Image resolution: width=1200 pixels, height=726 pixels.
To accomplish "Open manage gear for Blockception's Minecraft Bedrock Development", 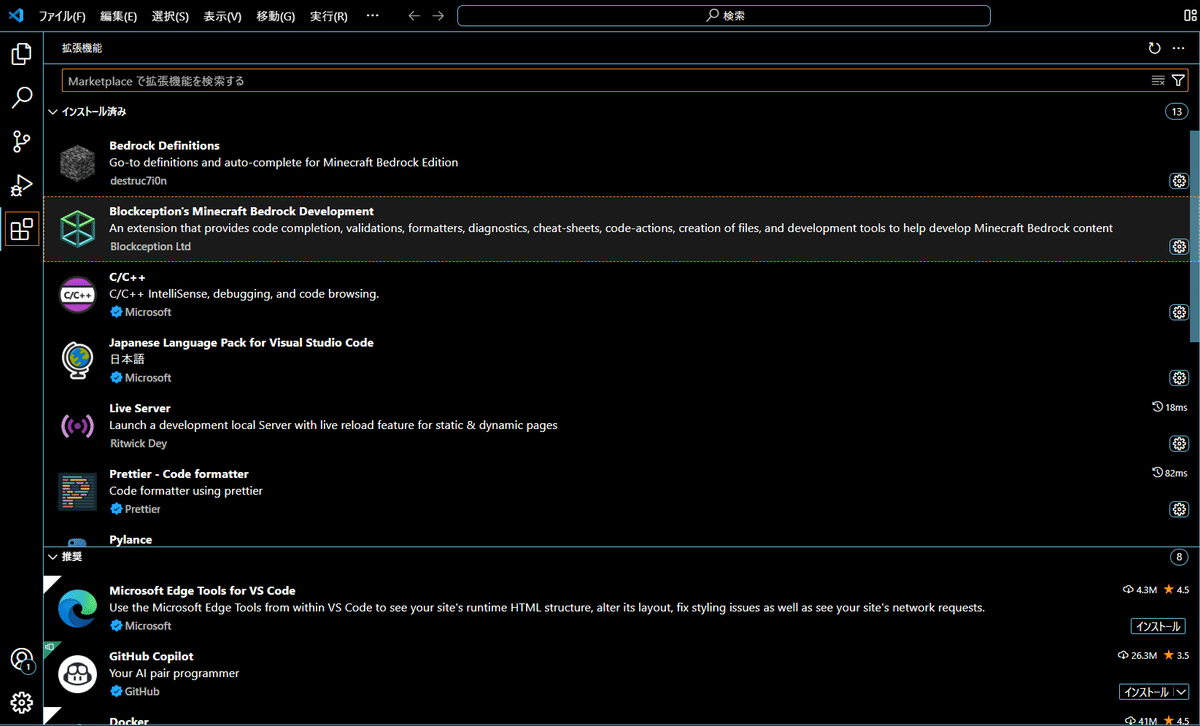I will (1178, 246).
